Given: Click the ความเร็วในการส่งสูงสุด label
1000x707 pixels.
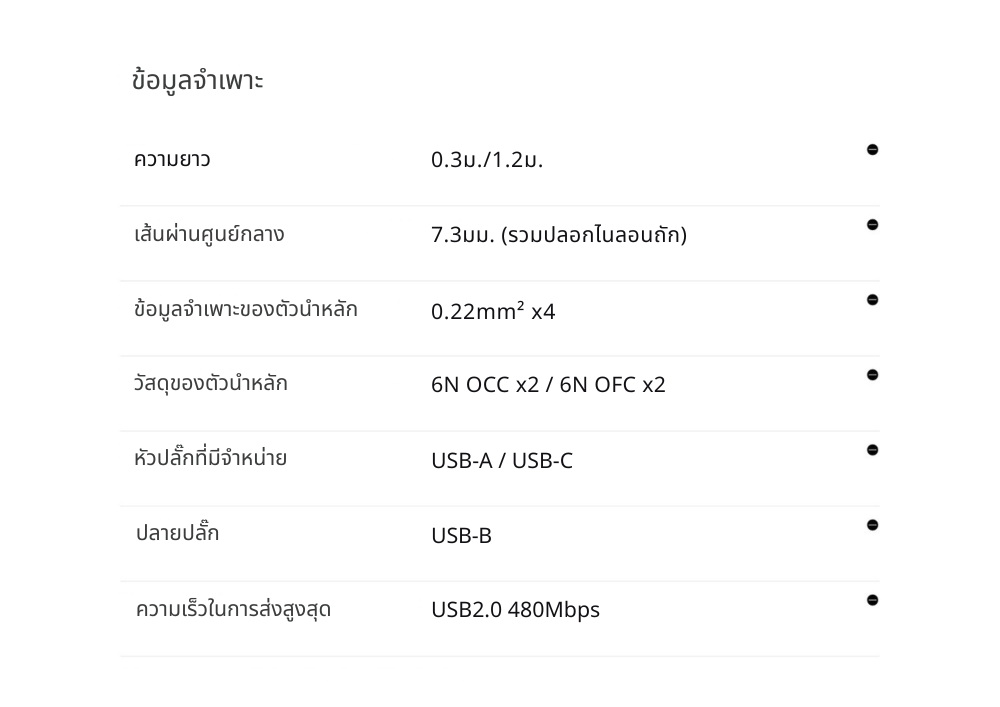Looking at the screenshot, I should point(233,609).
